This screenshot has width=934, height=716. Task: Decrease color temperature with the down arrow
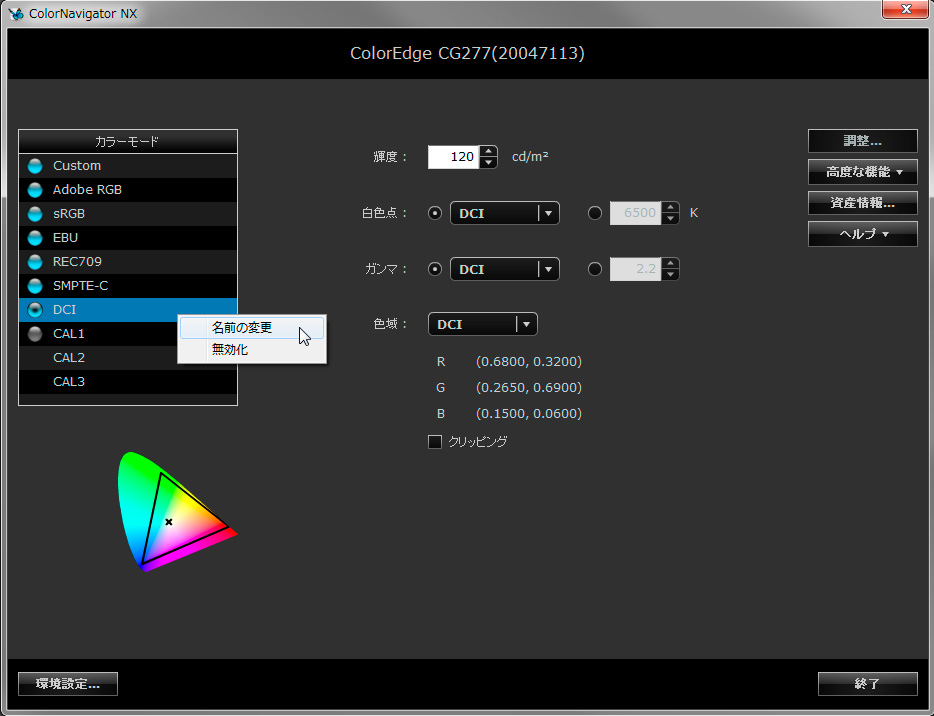point(671,219)
